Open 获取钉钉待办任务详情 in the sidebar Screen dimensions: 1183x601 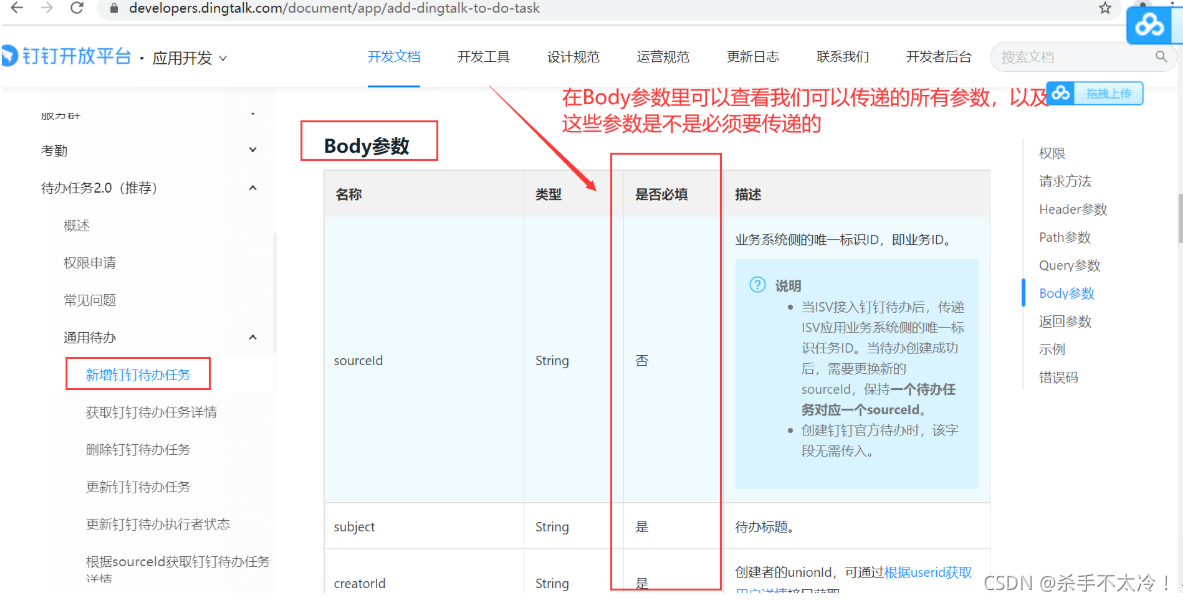(x=153, y=412)
